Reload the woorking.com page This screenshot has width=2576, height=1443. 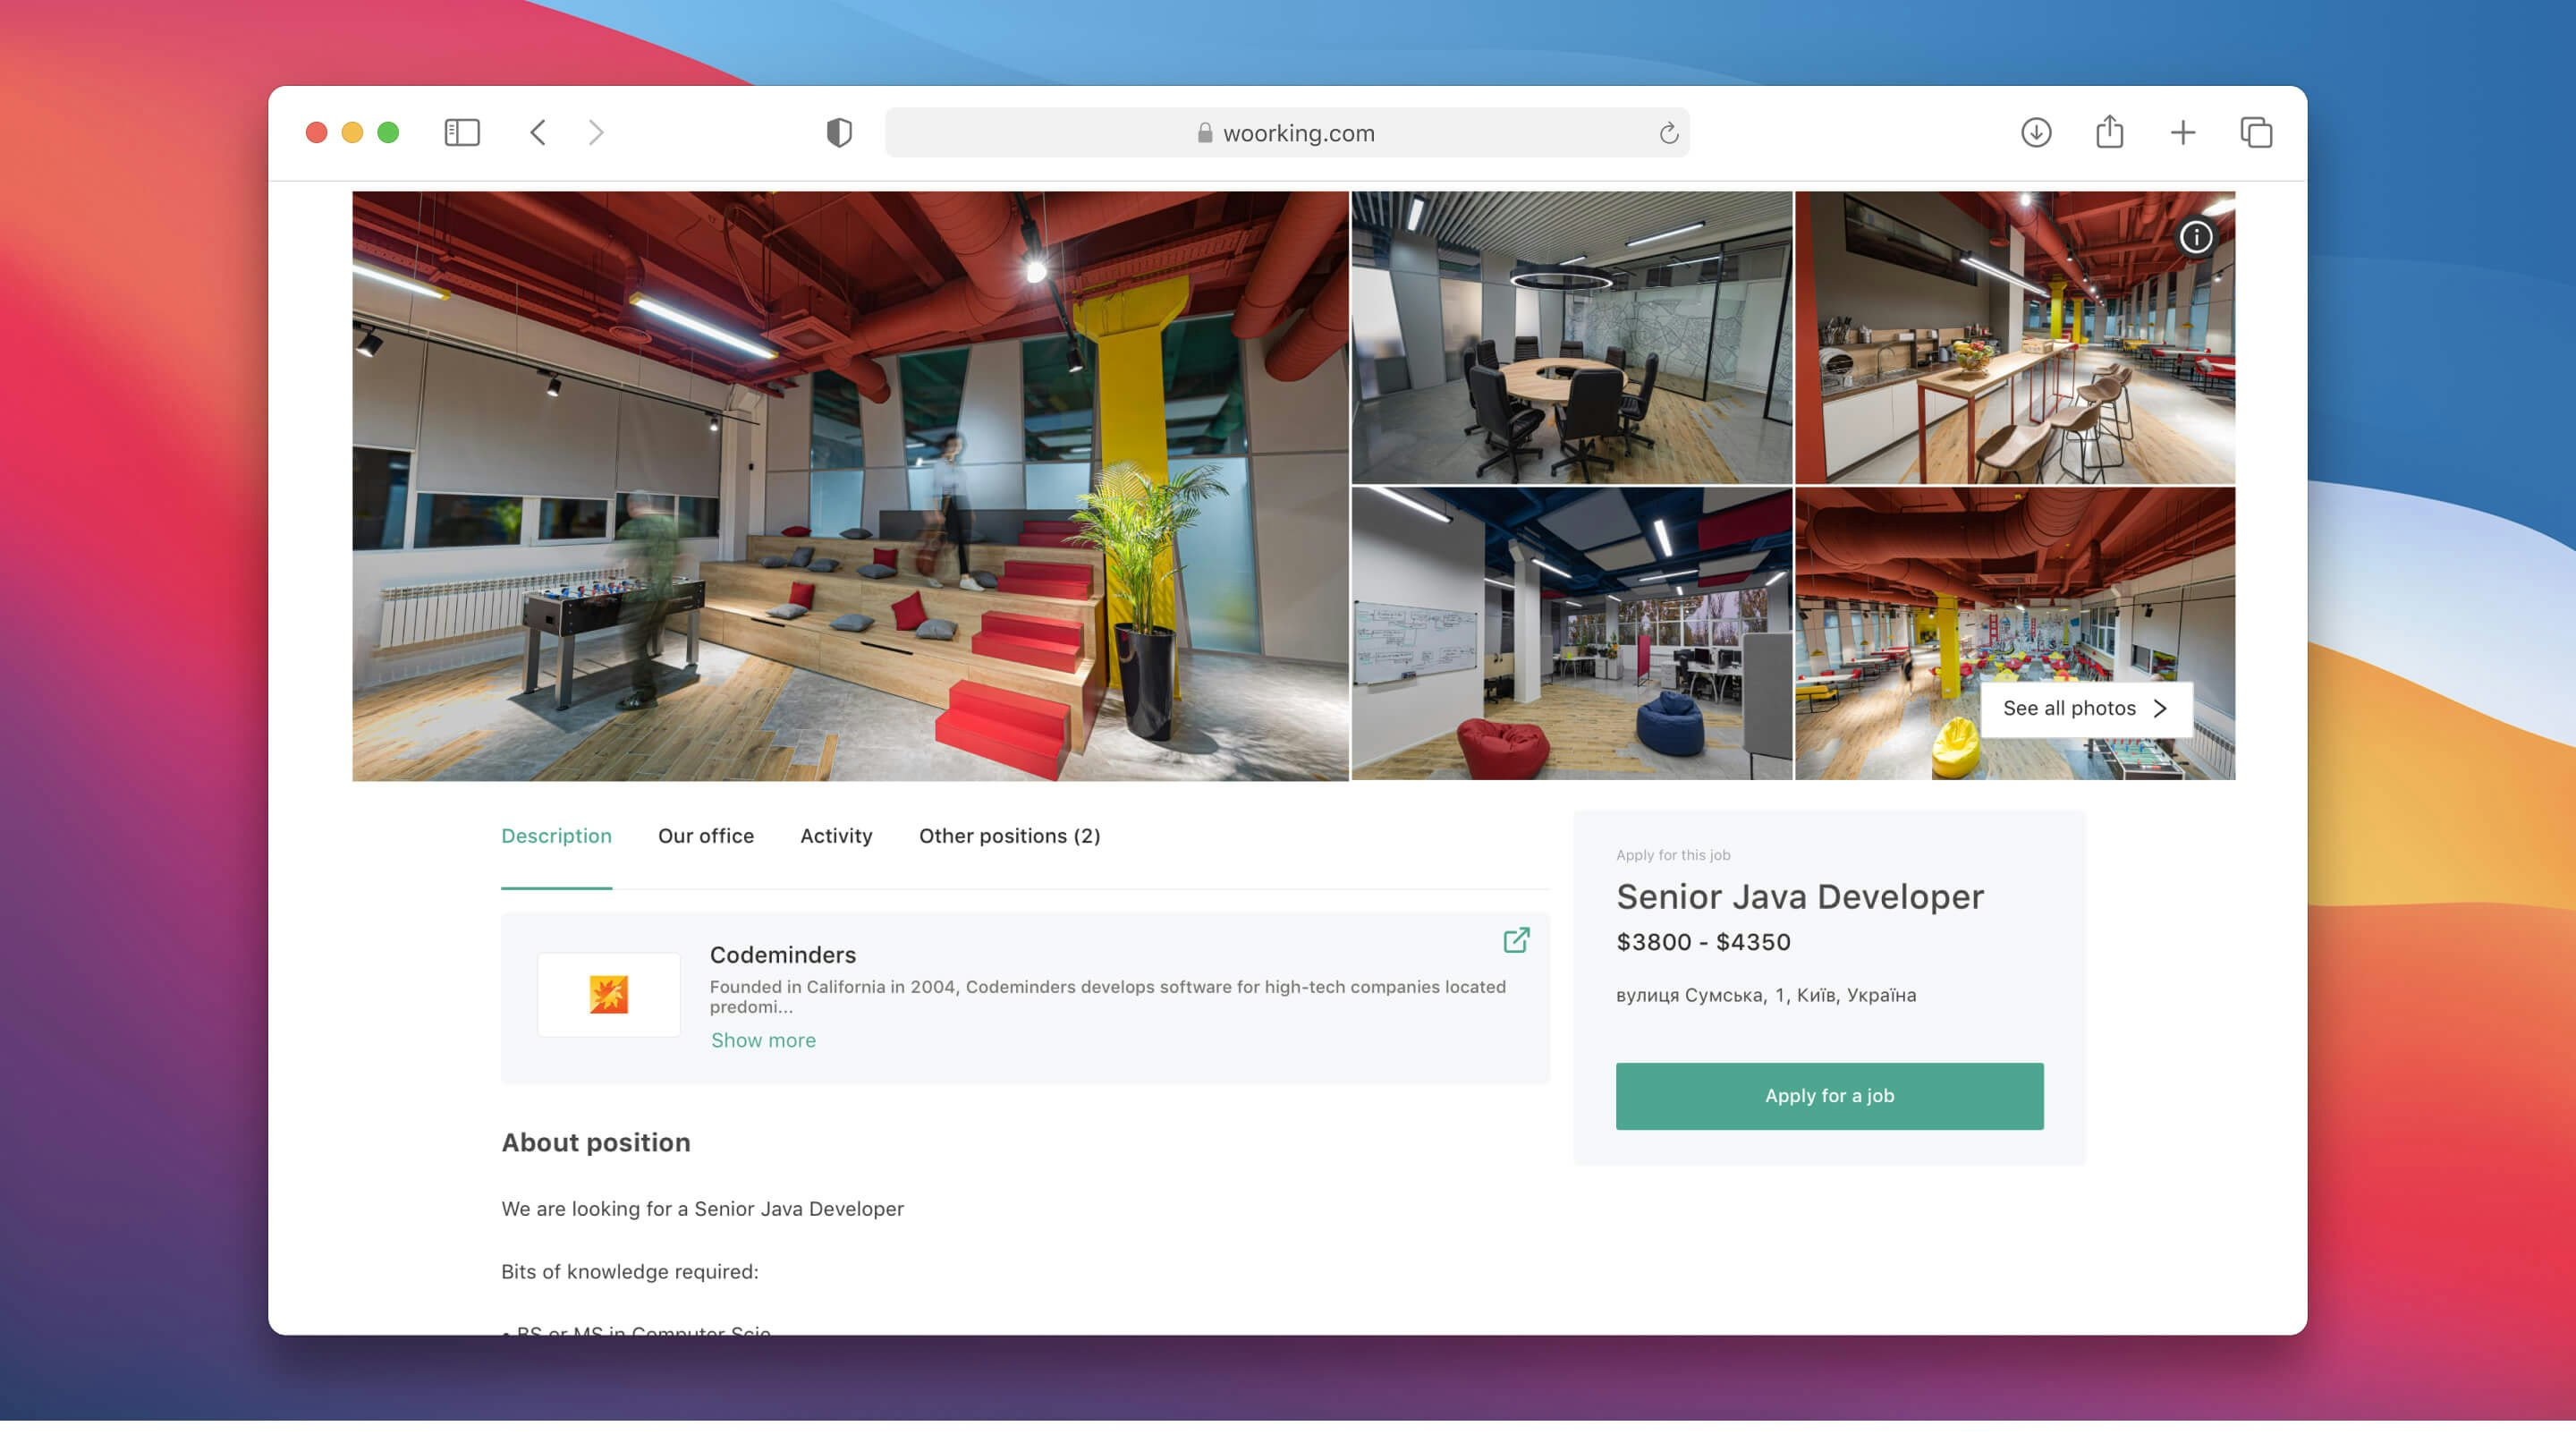coord(1668,133)
